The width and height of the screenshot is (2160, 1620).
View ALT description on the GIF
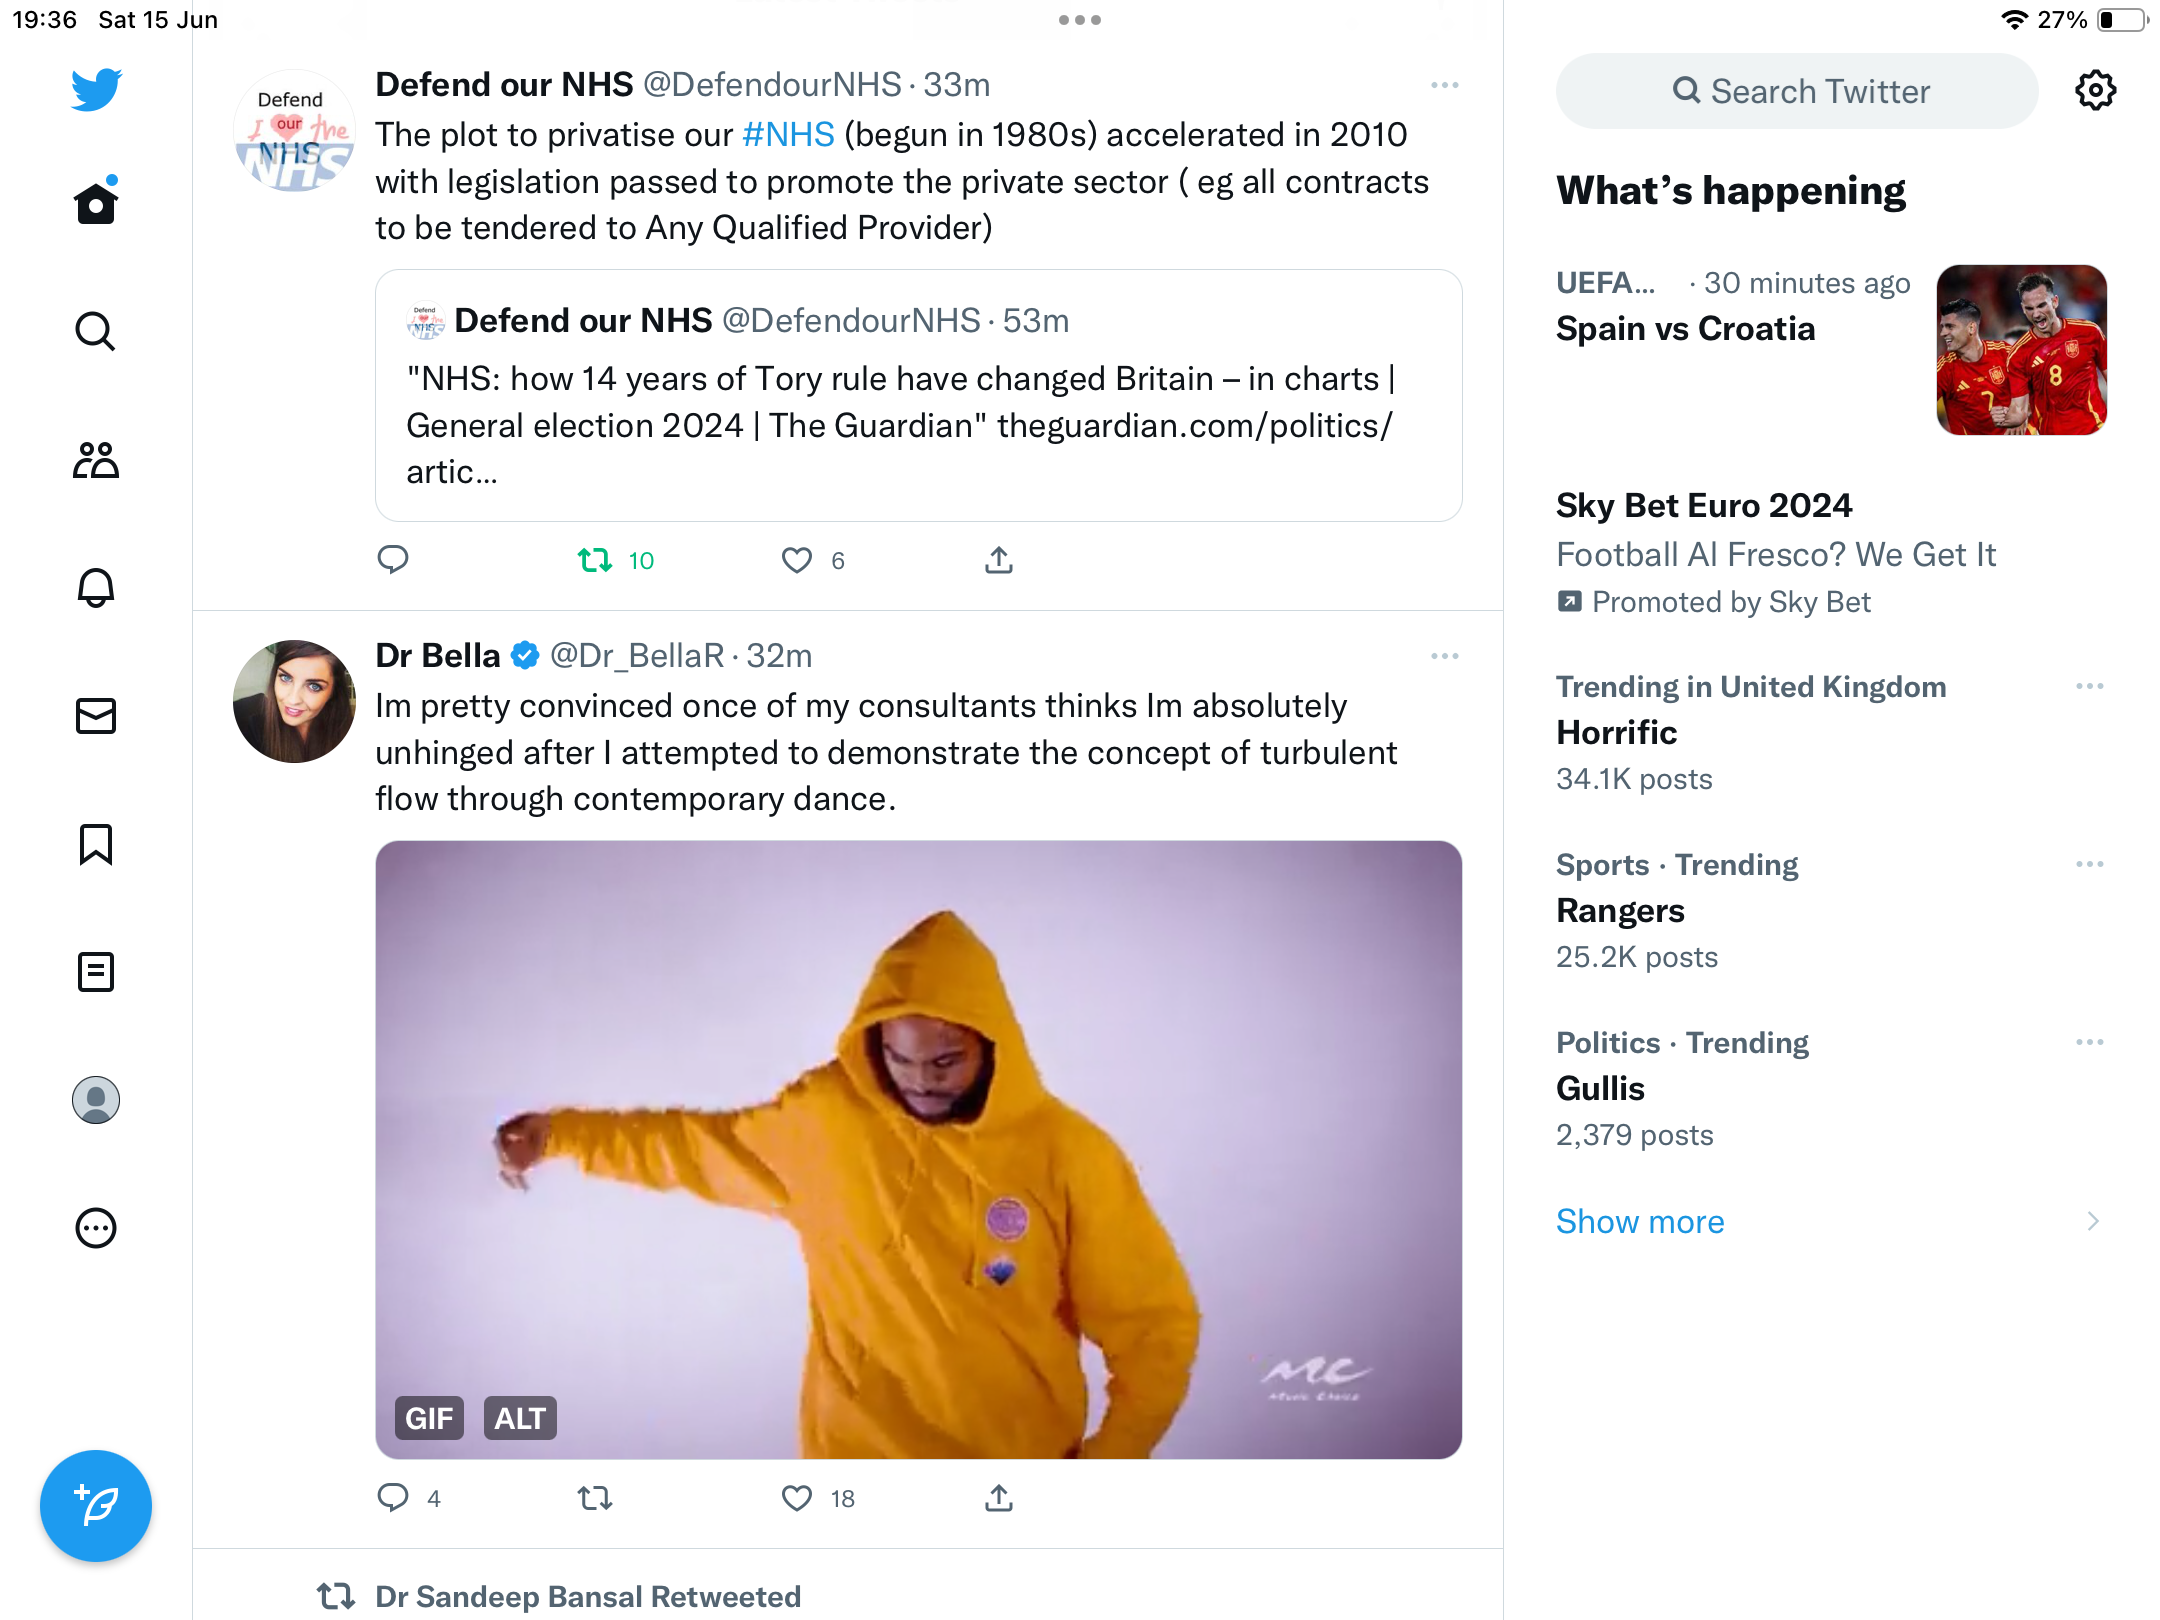click(520, 1418)
